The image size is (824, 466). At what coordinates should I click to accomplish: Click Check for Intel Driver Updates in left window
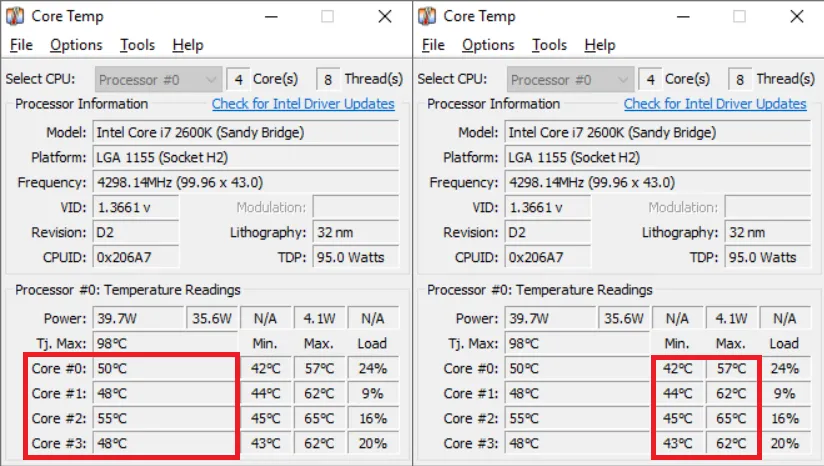pyautogui.click(x=303, y=104)
